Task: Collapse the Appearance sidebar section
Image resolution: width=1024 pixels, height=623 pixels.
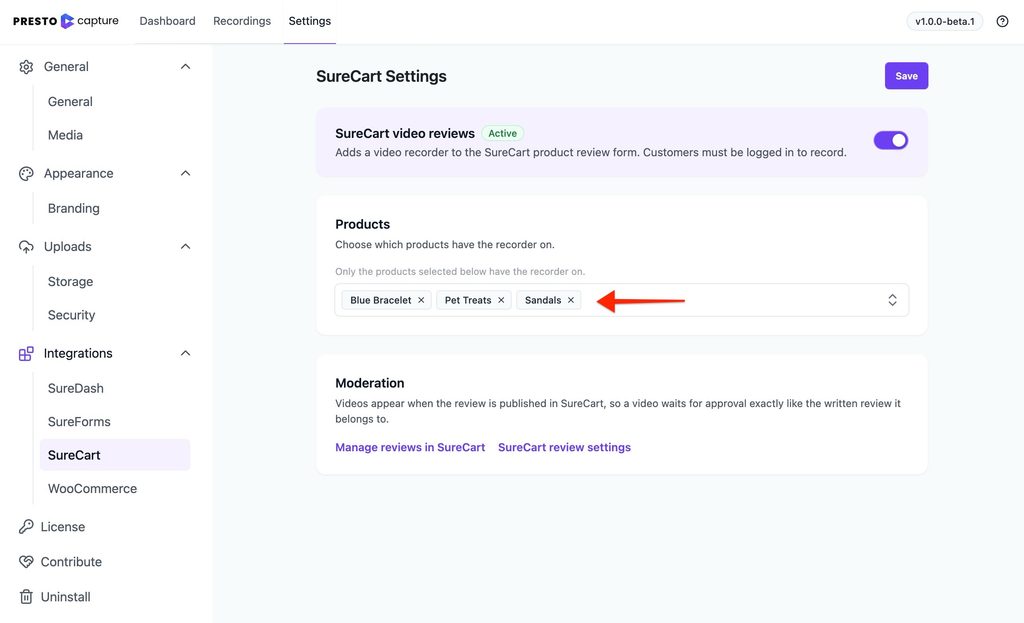Action: click(x=185, y=174)
